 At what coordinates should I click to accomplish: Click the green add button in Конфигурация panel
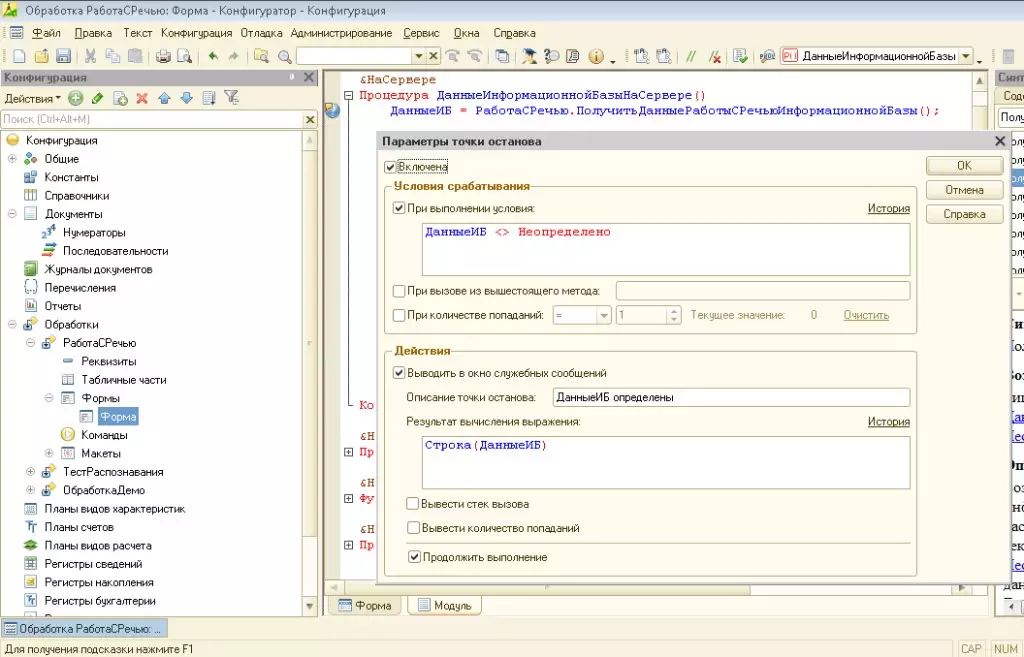click(76, 98)
